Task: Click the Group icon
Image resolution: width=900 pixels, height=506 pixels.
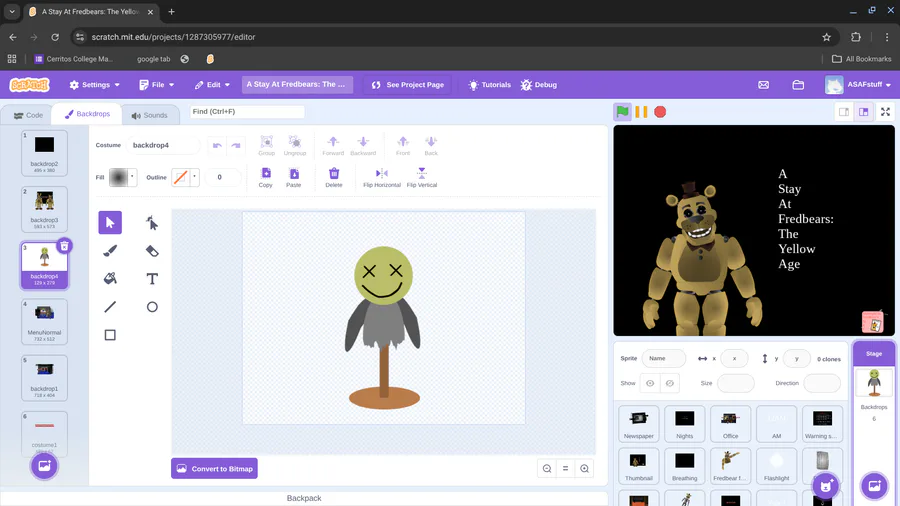Action: click(266, 145)
